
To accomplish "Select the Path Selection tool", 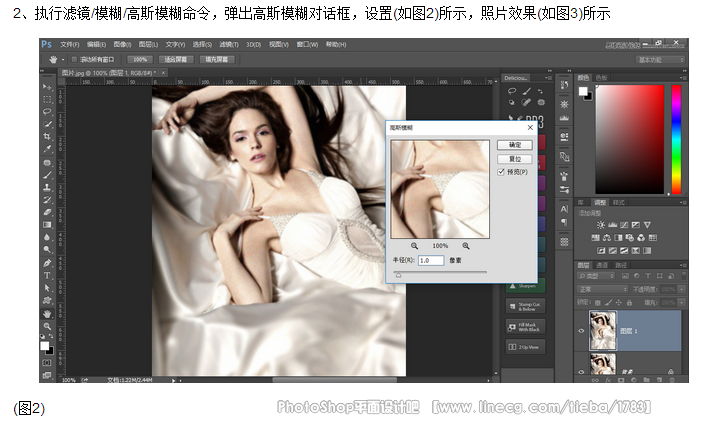I will 47,288.
